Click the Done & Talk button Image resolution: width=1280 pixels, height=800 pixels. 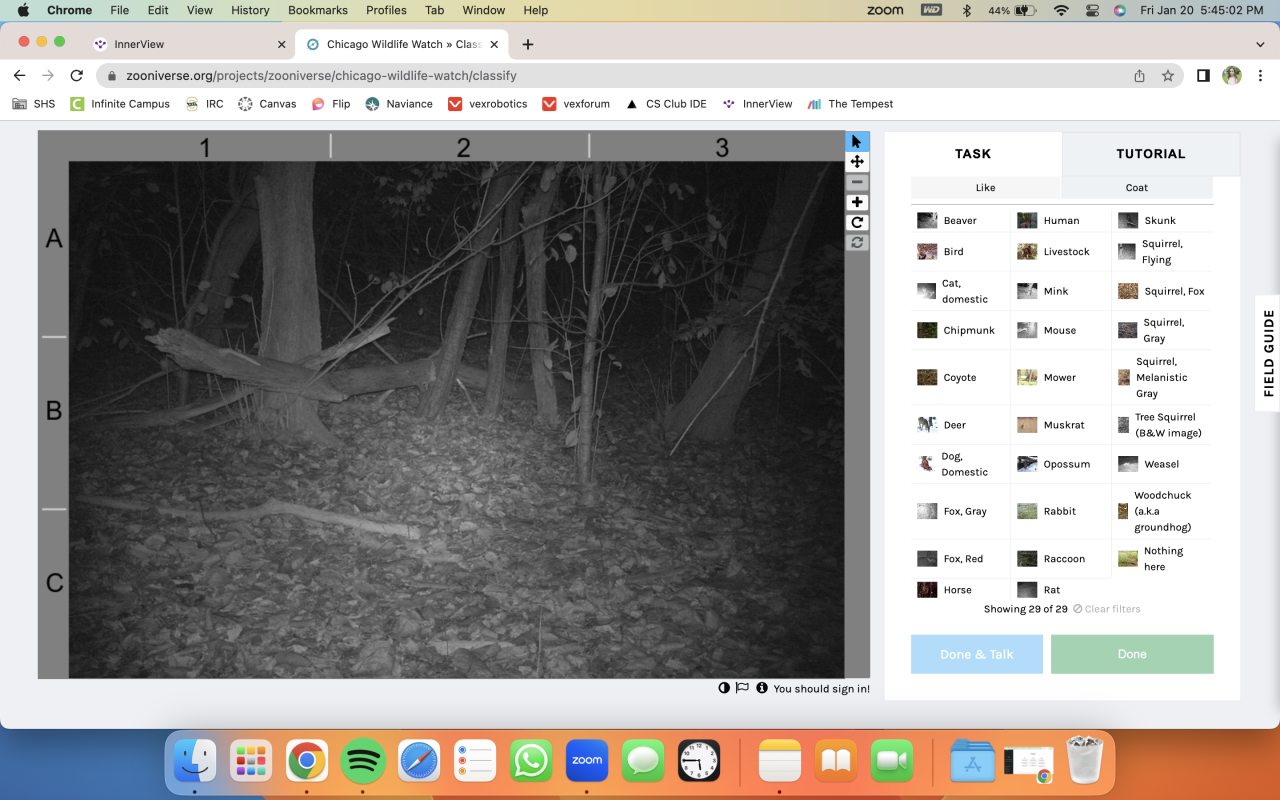(976, 654)
